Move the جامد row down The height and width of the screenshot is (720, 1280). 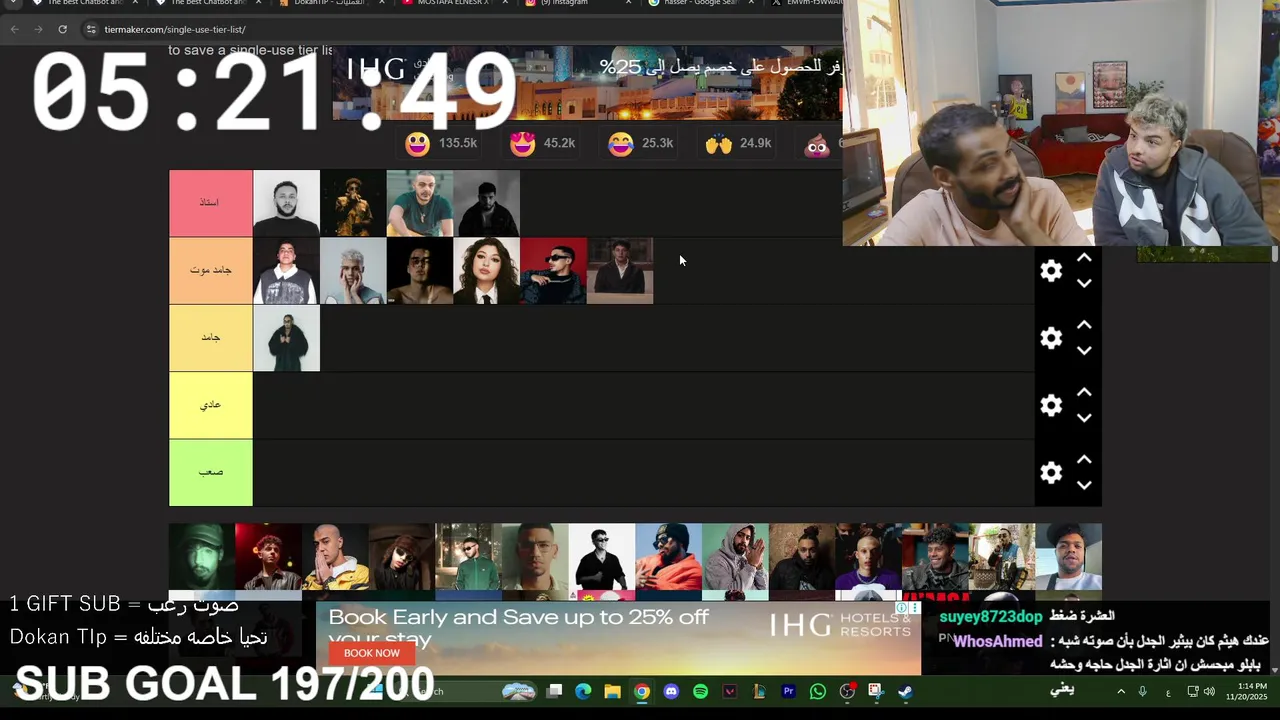(x=1084, y=350)
